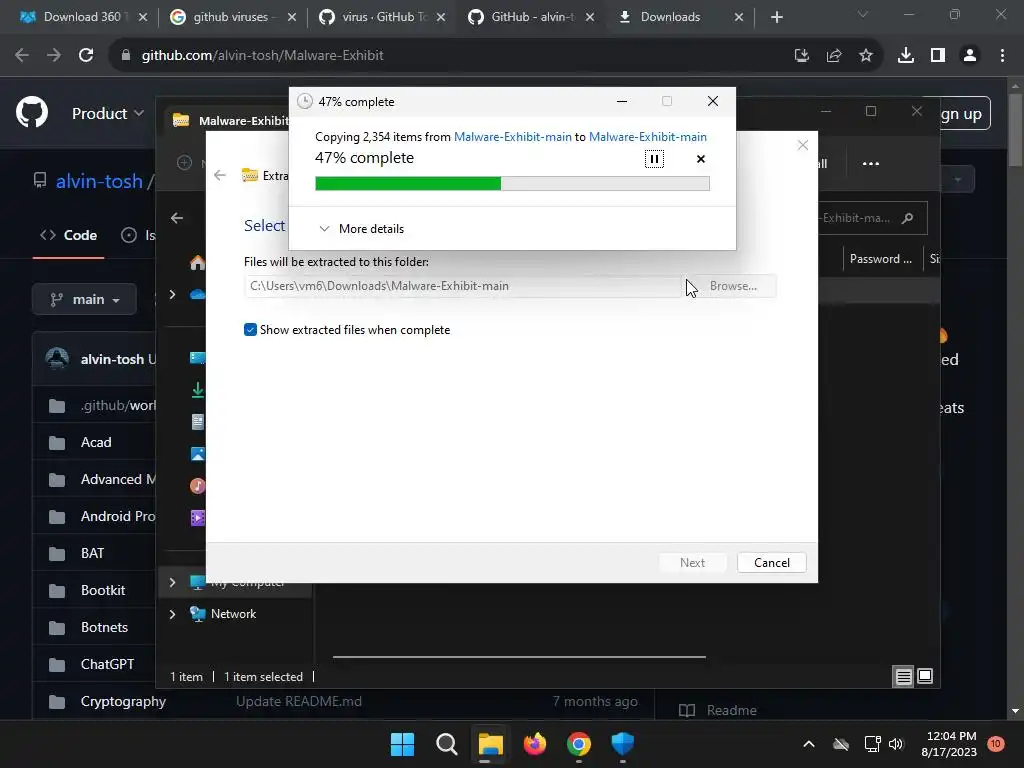Select Network in Explorer sidebar
The height and width of the screenshot is (768, 1024).
(233, 614)
